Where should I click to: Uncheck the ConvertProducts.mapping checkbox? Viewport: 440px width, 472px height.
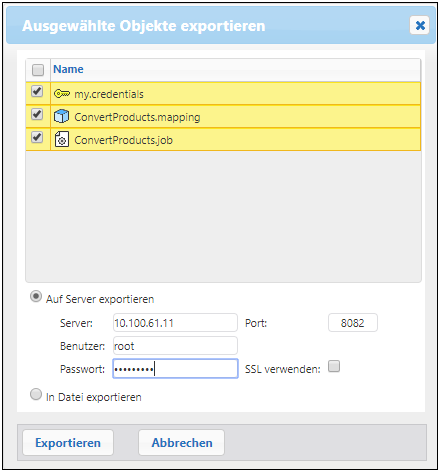point(37,114)
